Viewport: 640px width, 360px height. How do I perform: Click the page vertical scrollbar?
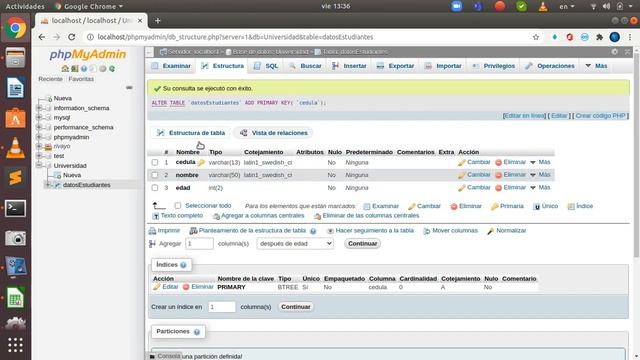[636, 155]
